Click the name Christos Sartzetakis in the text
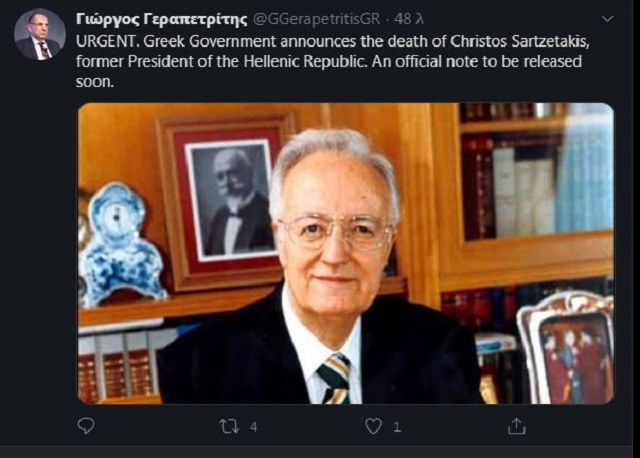Screen dimensions: 640x458 point(519,41)
